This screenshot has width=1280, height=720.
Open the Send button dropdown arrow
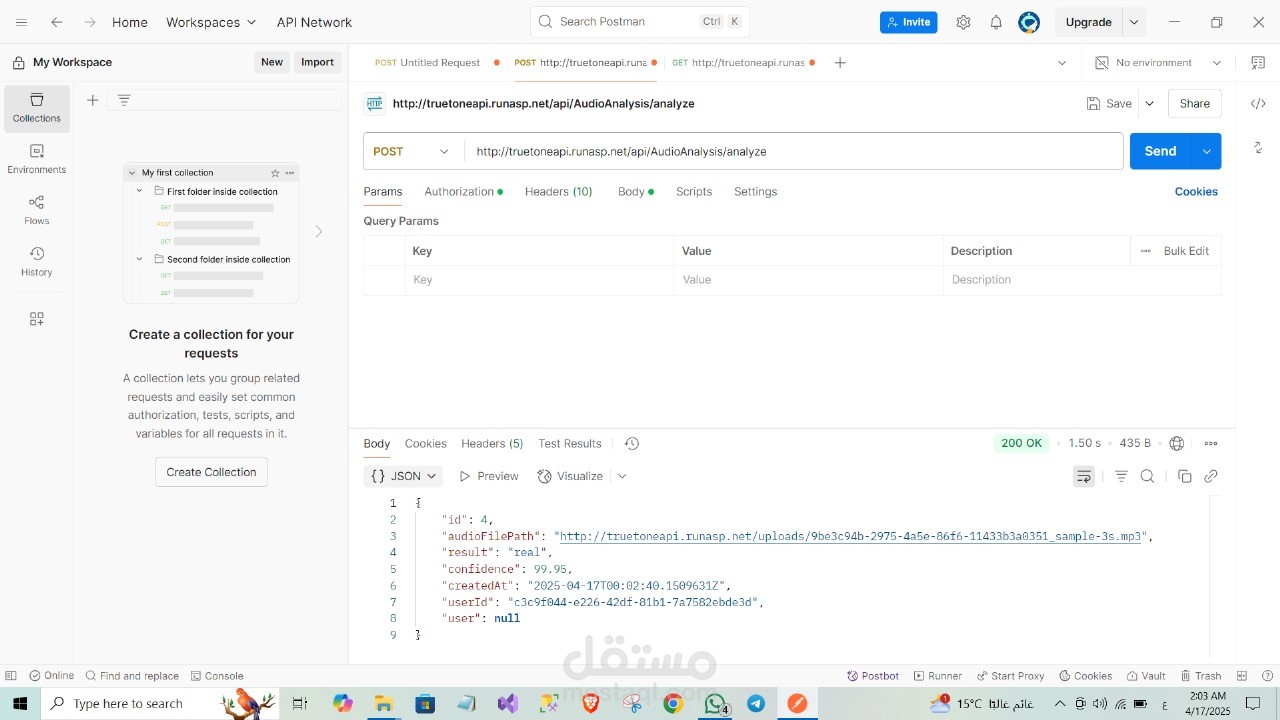tap(1206, 151)
